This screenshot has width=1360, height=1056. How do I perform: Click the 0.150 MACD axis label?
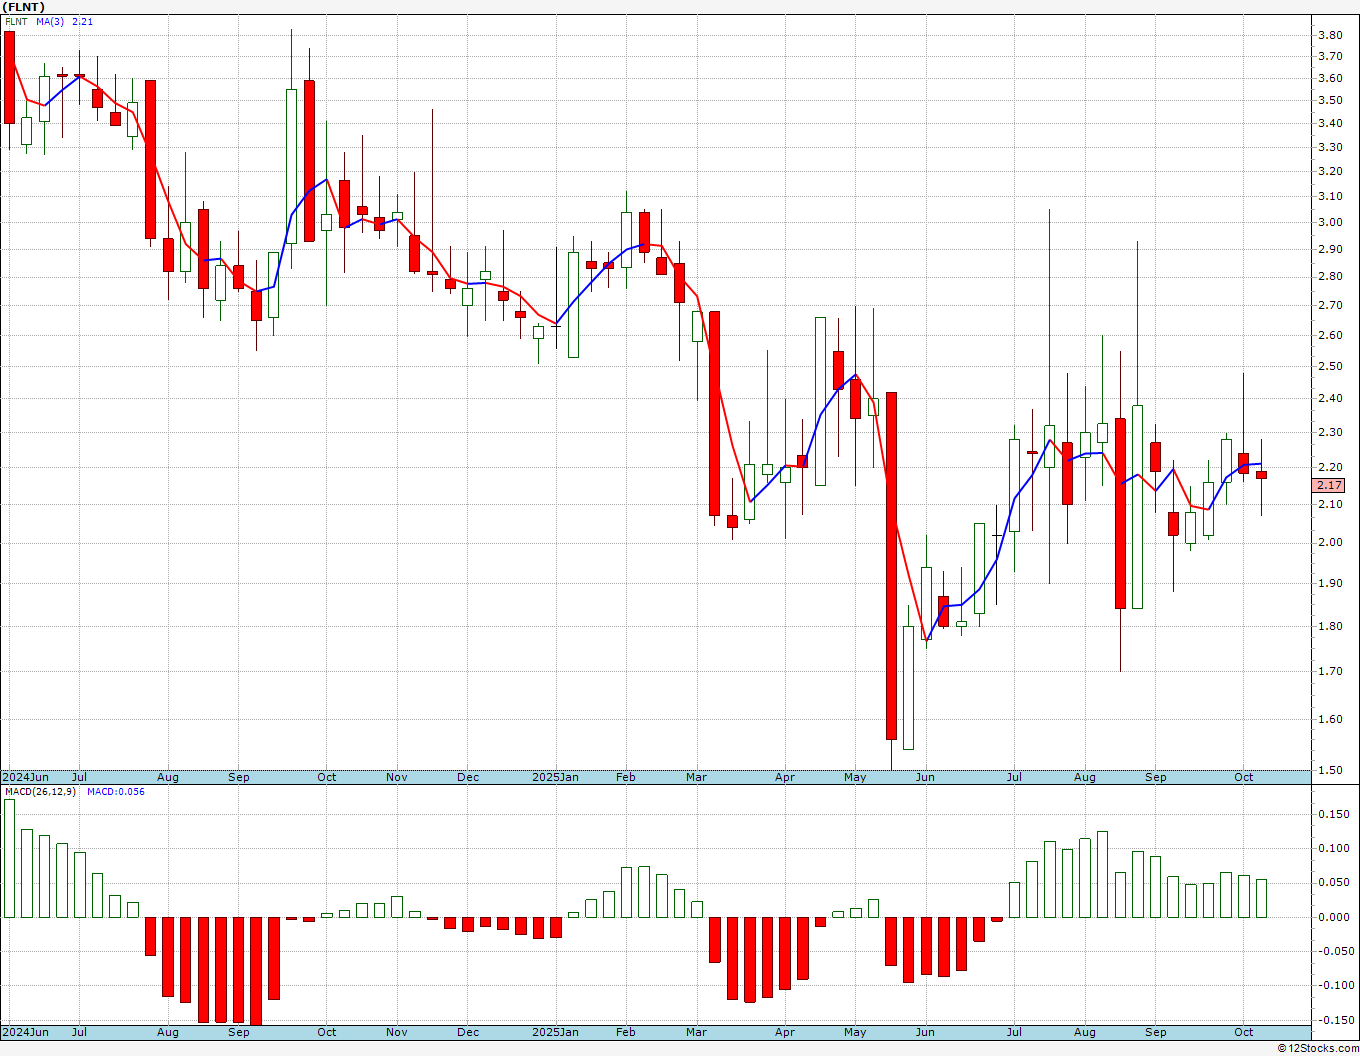(1332, 815)
